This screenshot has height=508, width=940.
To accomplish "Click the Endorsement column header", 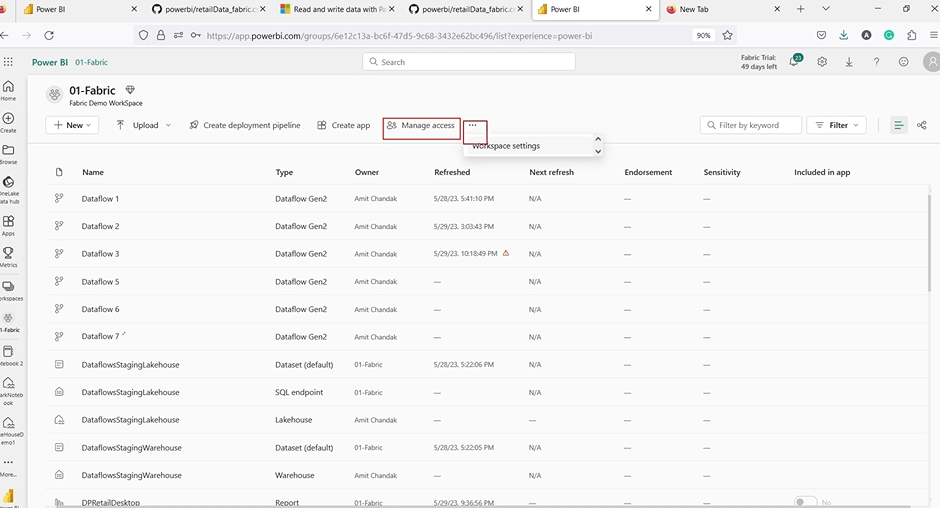I will (x=648, y=172).
